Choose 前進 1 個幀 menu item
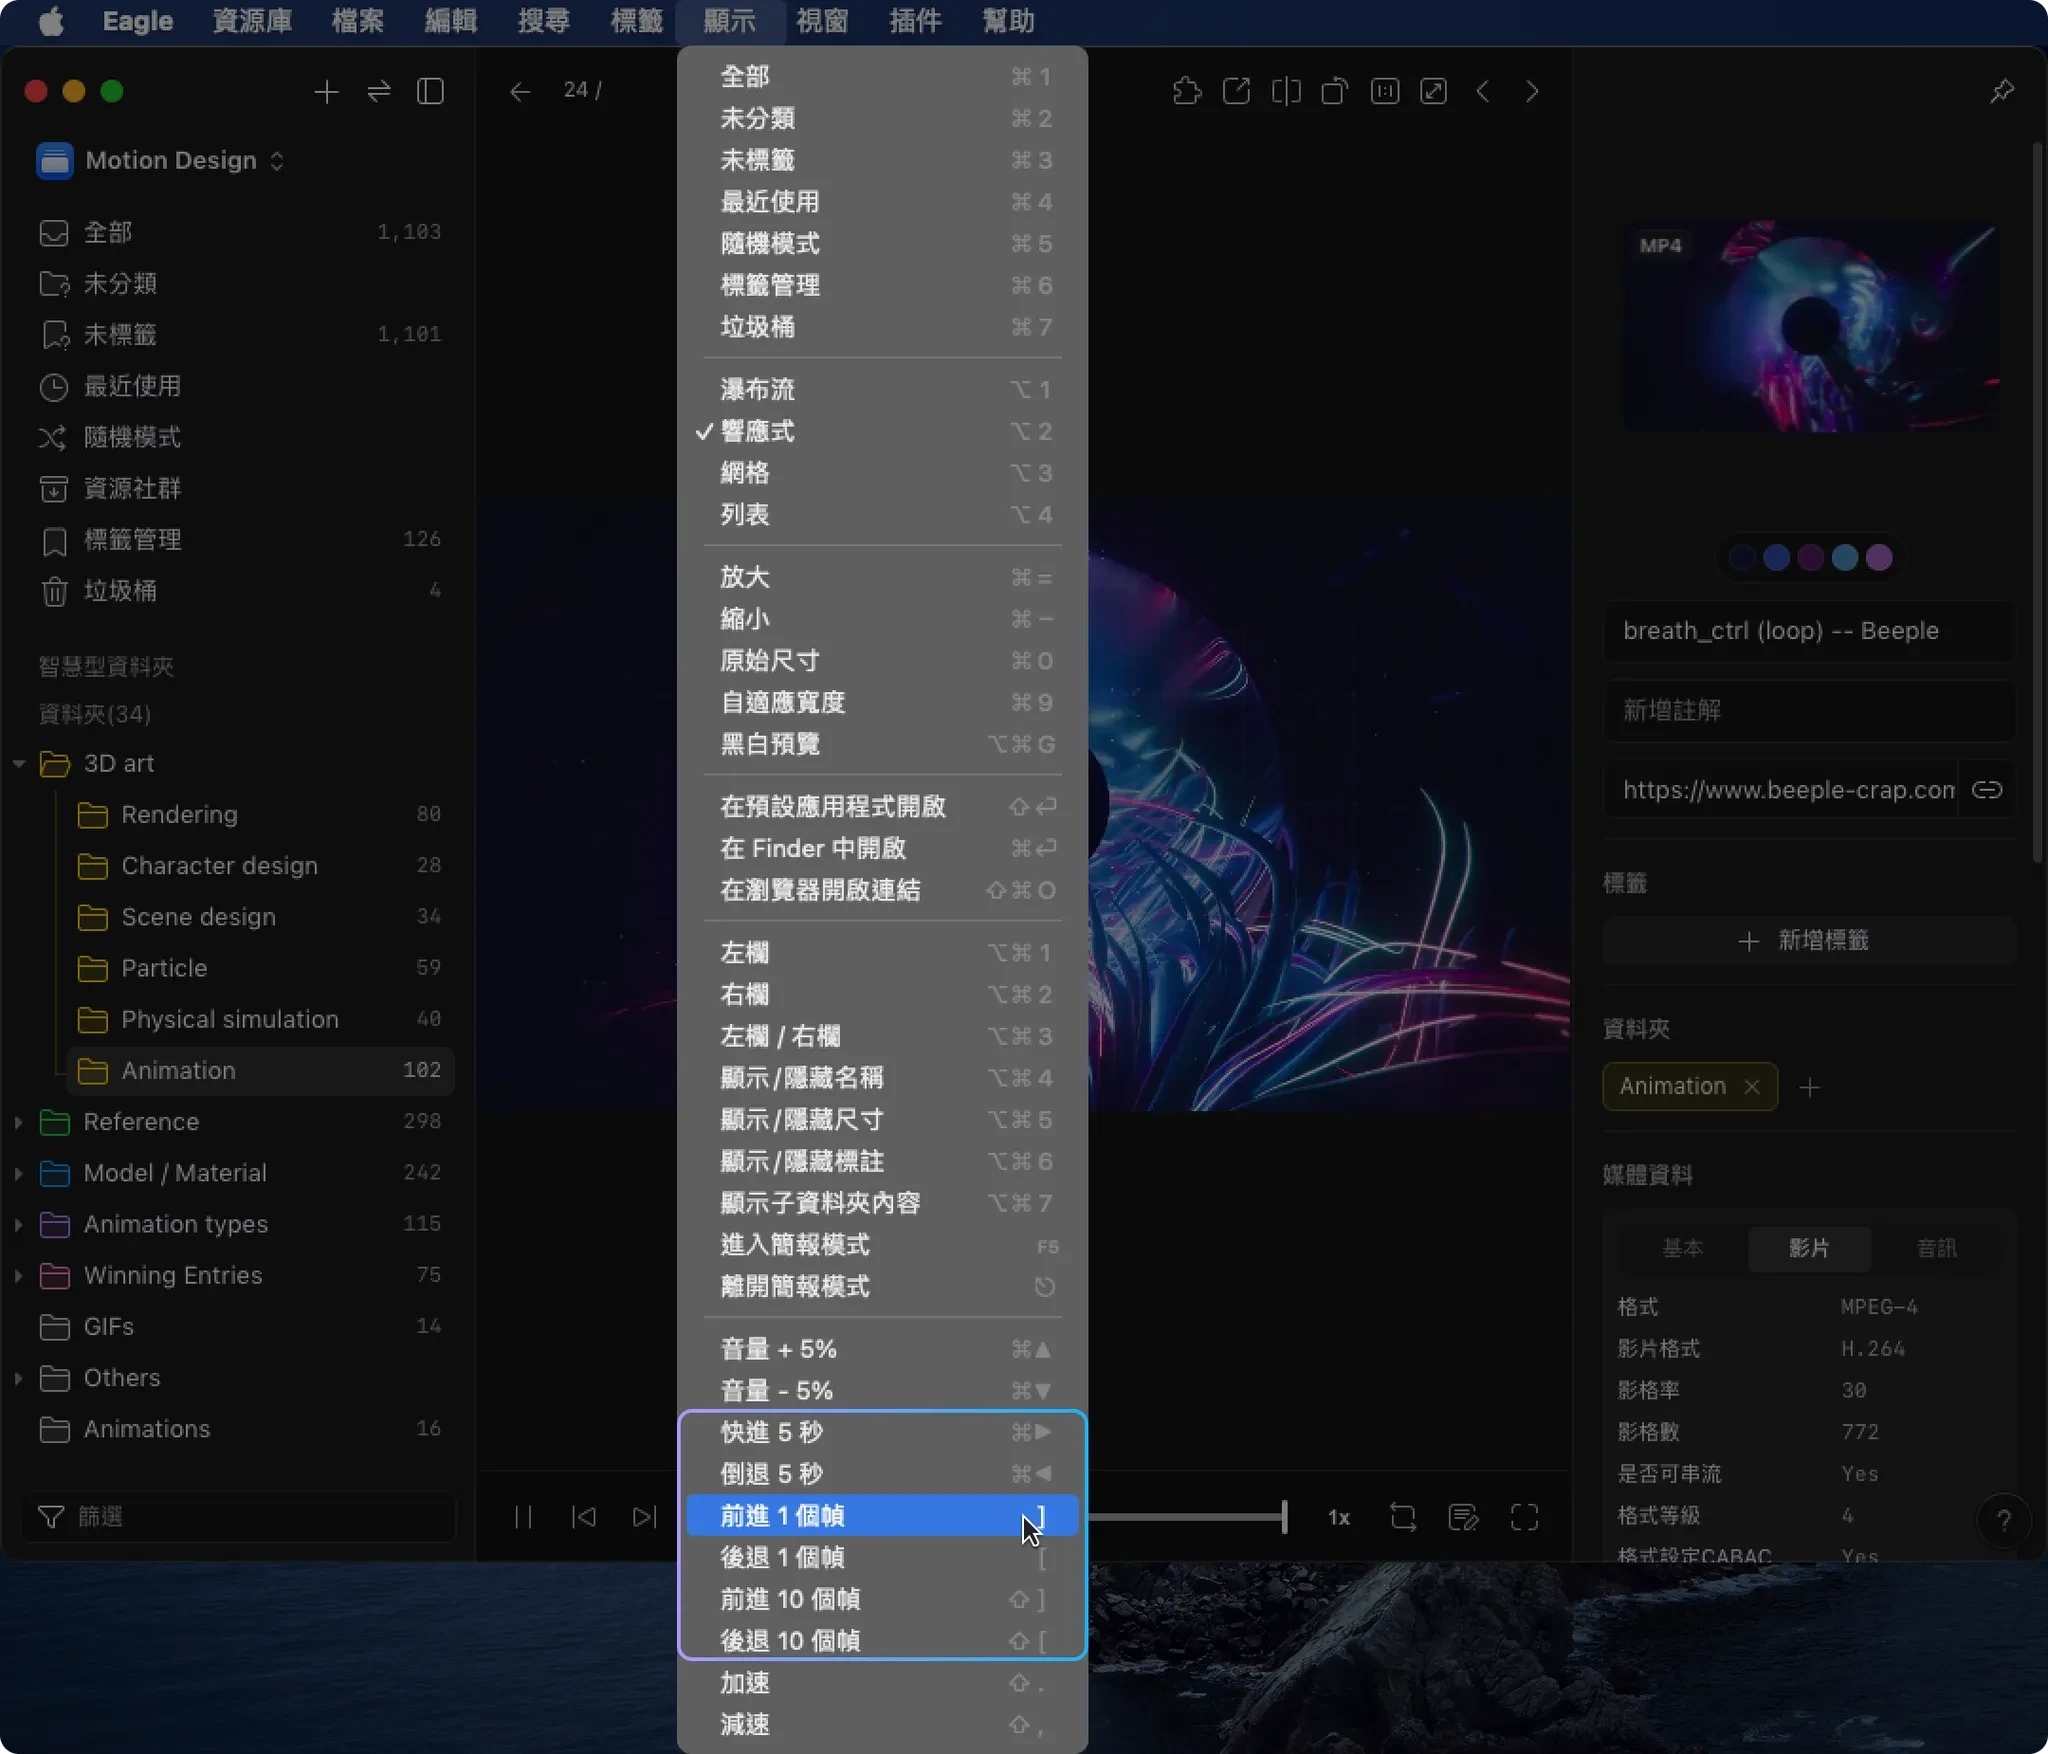This screenshot has height=1754, width=2048. coord(882,1516)
